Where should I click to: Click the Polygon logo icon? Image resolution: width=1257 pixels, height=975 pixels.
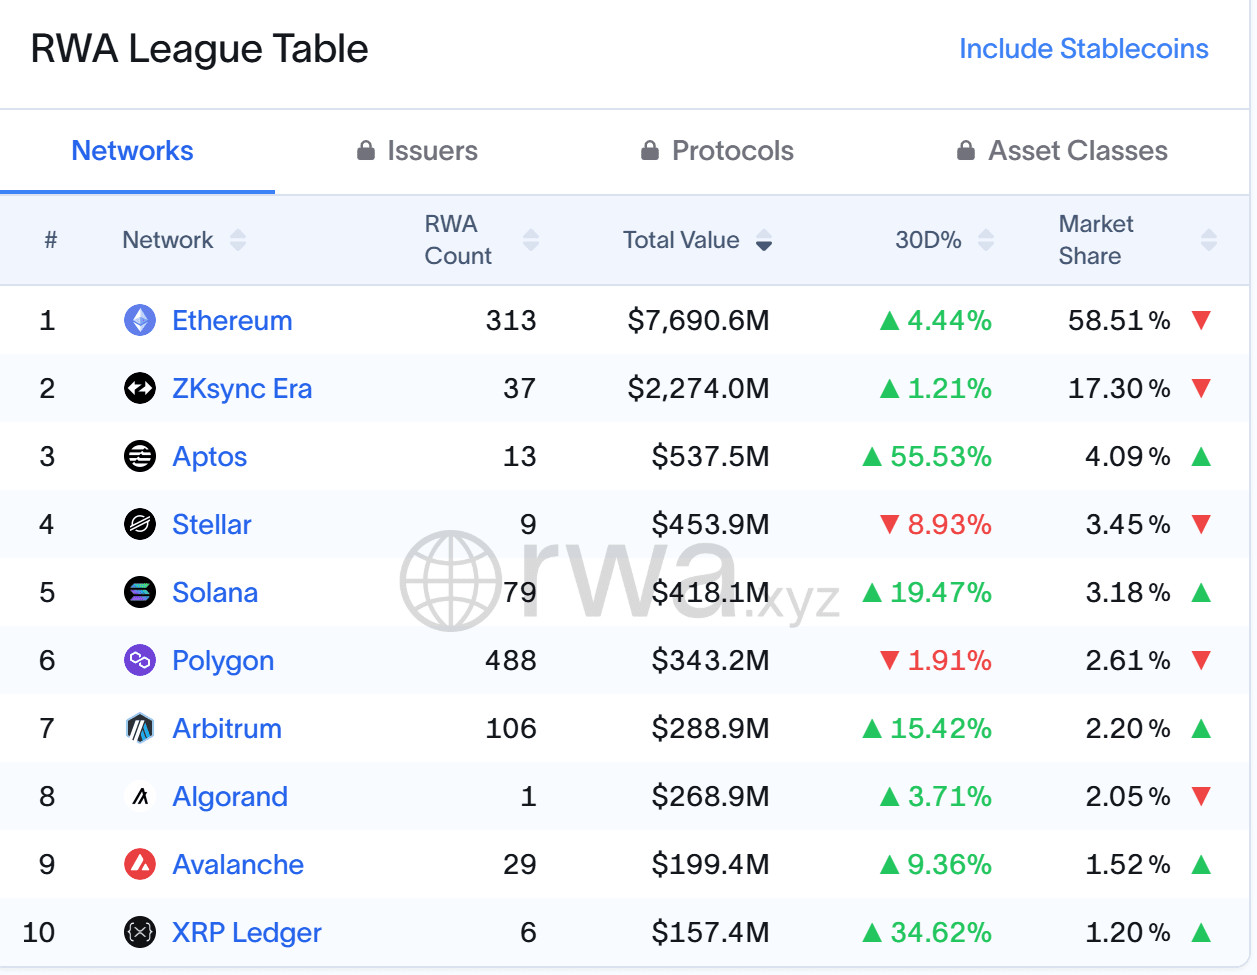[x=140, y=660]
